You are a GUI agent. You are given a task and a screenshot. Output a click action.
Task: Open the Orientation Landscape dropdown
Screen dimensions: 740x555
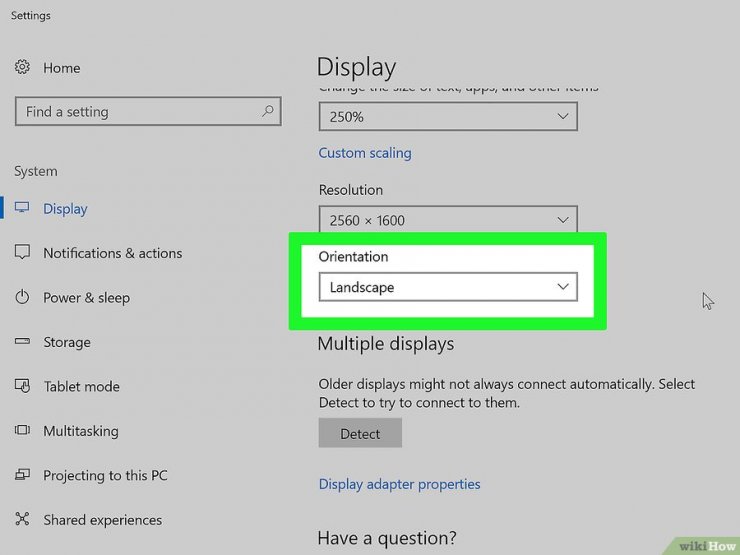448,286
